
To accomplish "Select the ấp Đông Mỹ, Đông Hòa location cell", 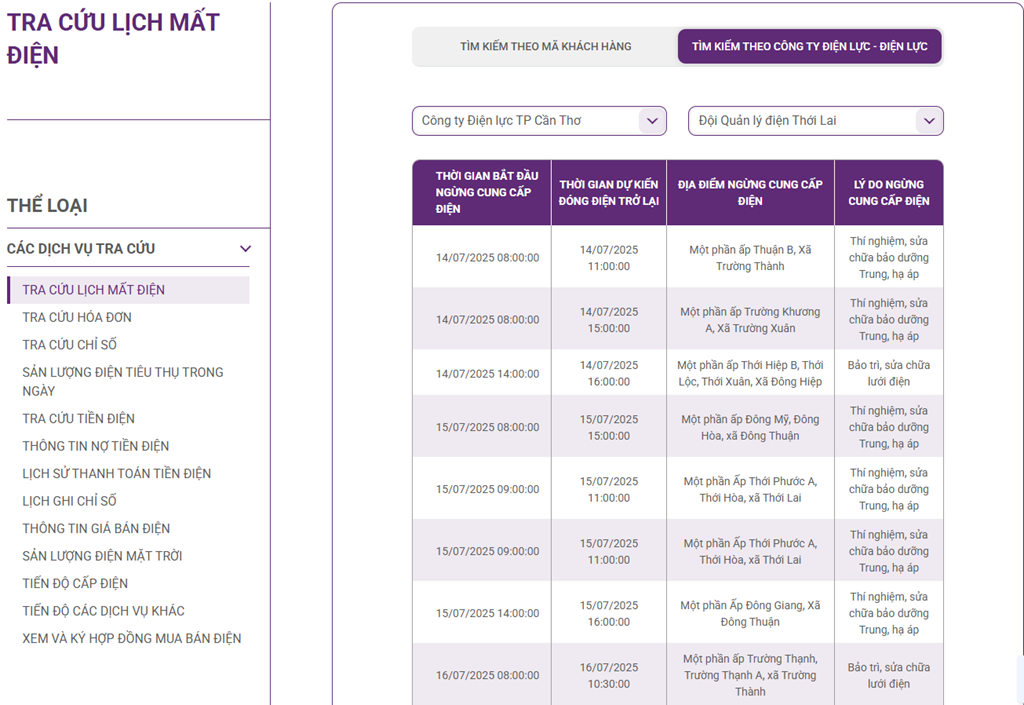I will (x=750, y=427).
